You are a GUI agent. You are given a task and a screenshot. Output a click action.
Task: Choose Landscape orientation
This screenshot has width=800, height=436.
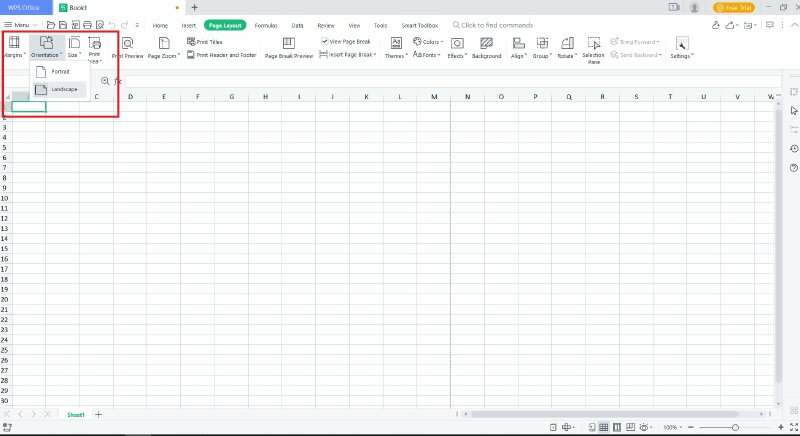(60, 89)
